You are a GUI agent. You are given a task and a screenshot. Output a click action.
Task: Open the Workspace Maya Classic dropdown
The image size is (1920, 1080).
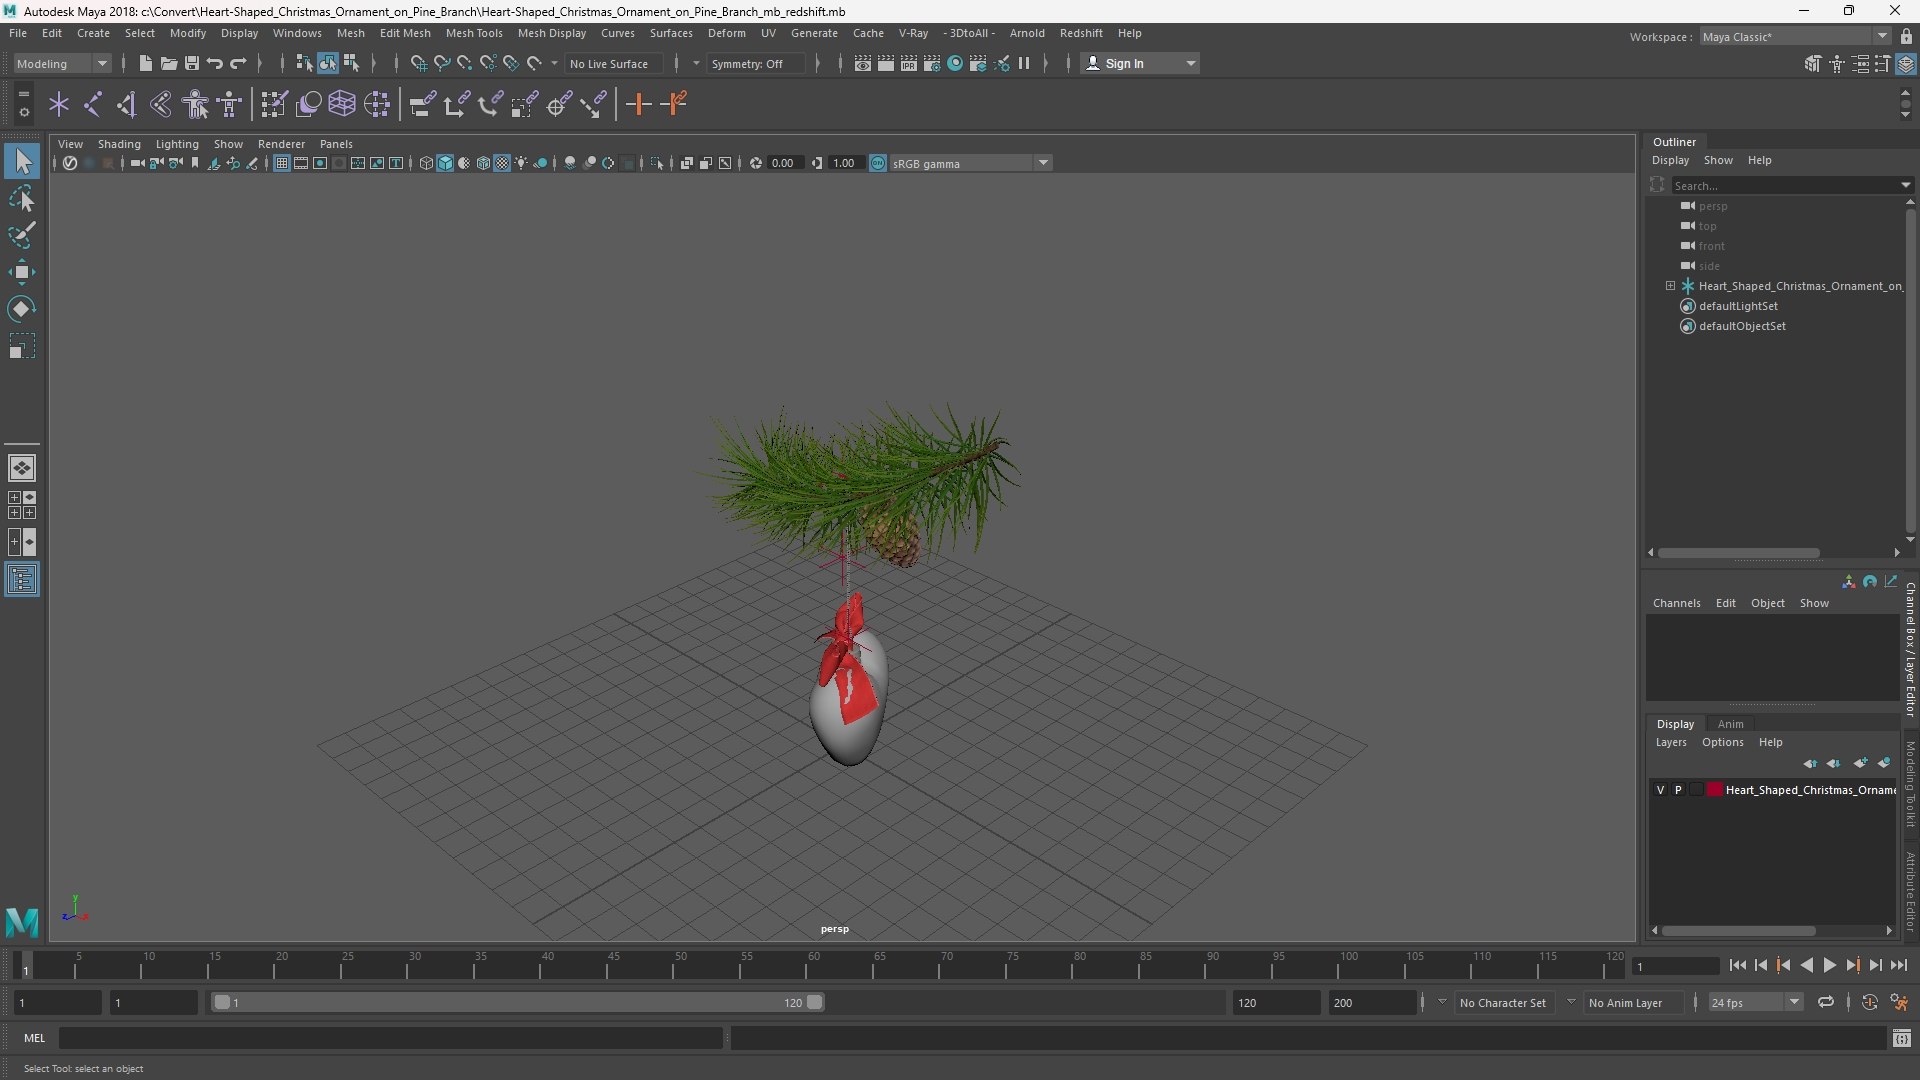1795,36
